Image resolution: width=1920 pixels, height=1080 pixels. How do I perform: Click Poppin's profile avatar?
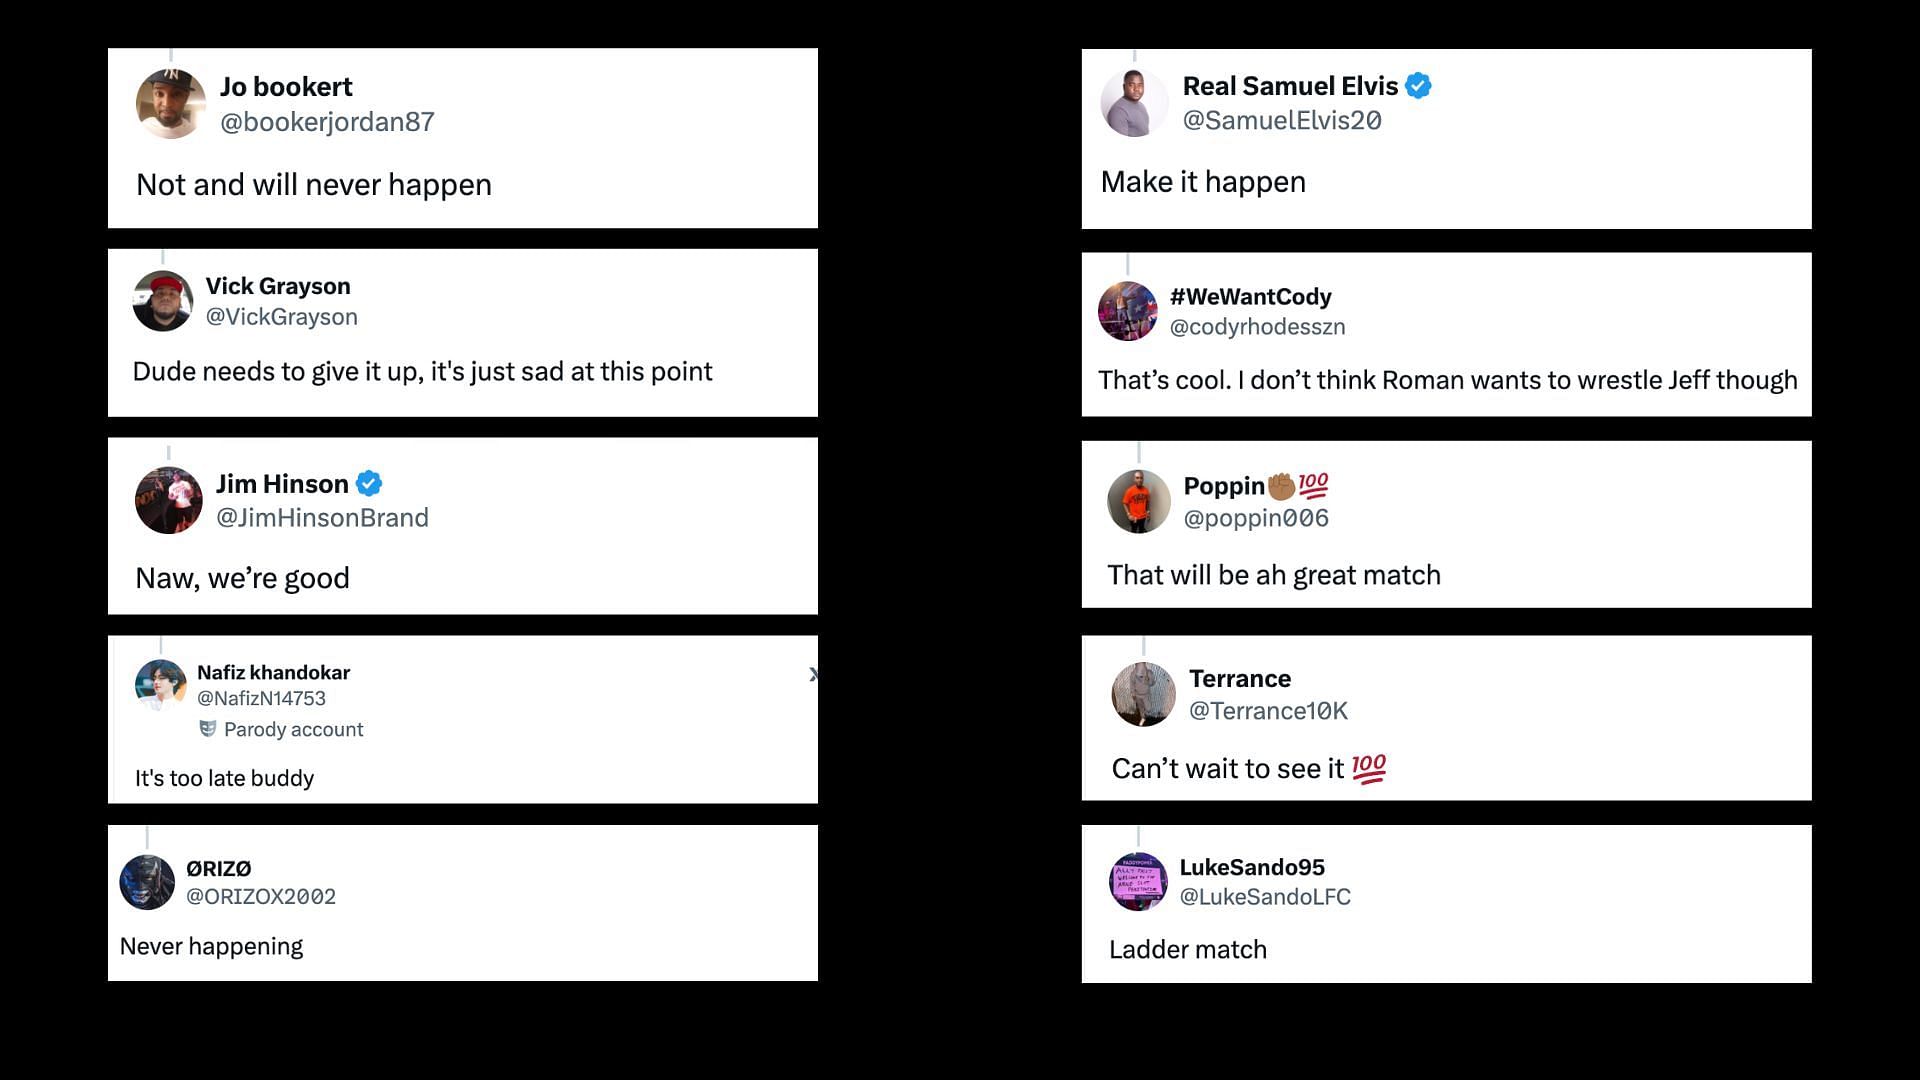pyautogui.click(x=1139, y=501)
